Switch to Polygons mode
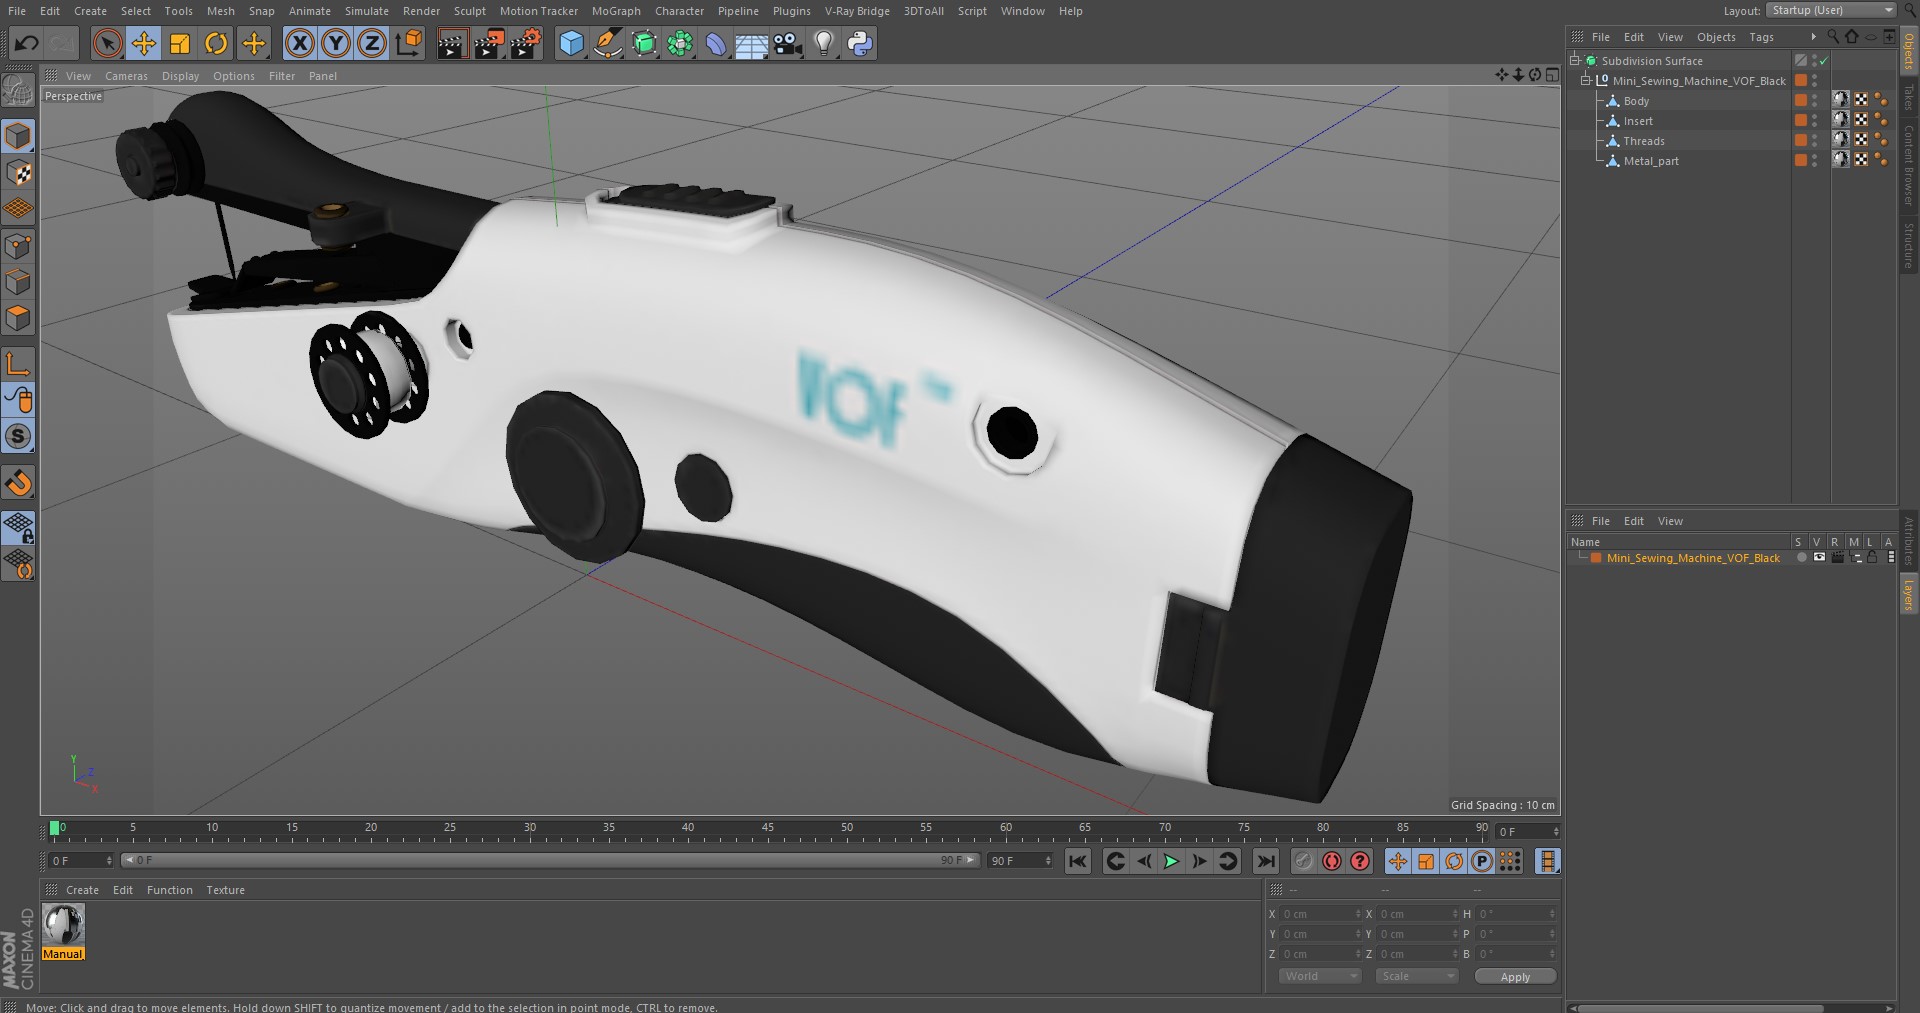The width and height of the screenshot is (1920, 1013). click(x=18, y=318)
